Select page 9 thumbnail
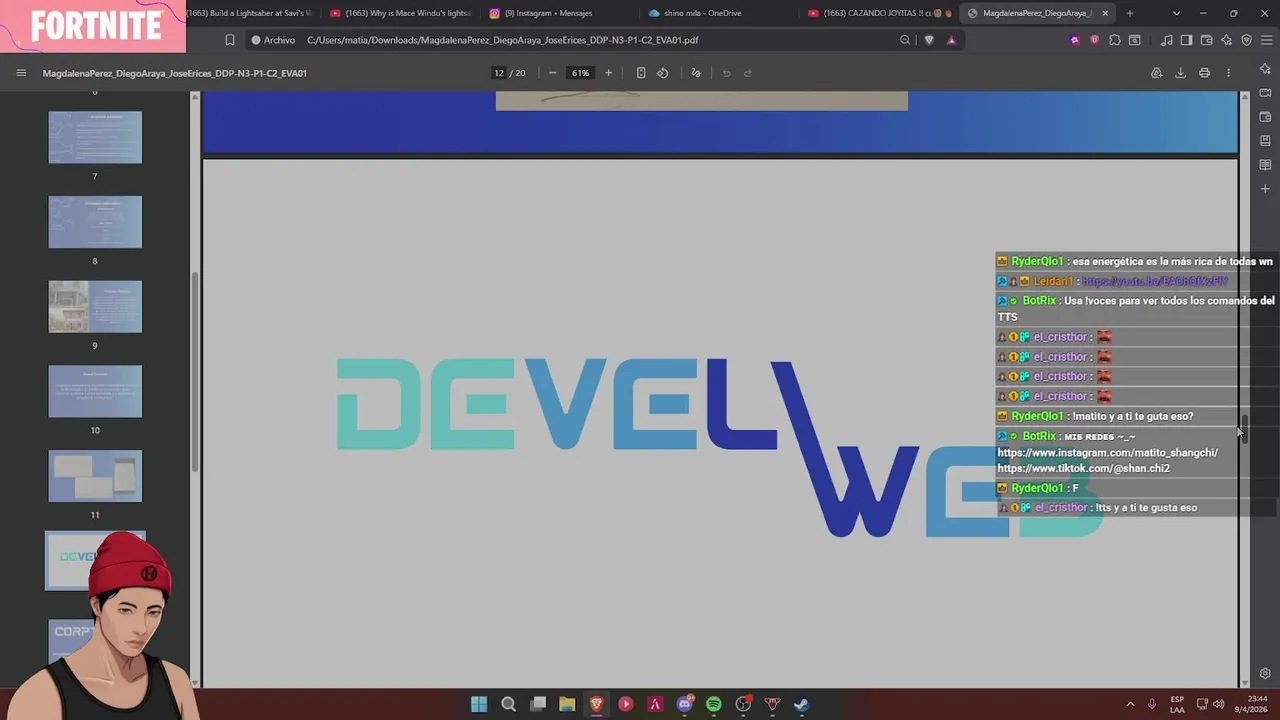The image size is (1280, 720). (95, 306)
